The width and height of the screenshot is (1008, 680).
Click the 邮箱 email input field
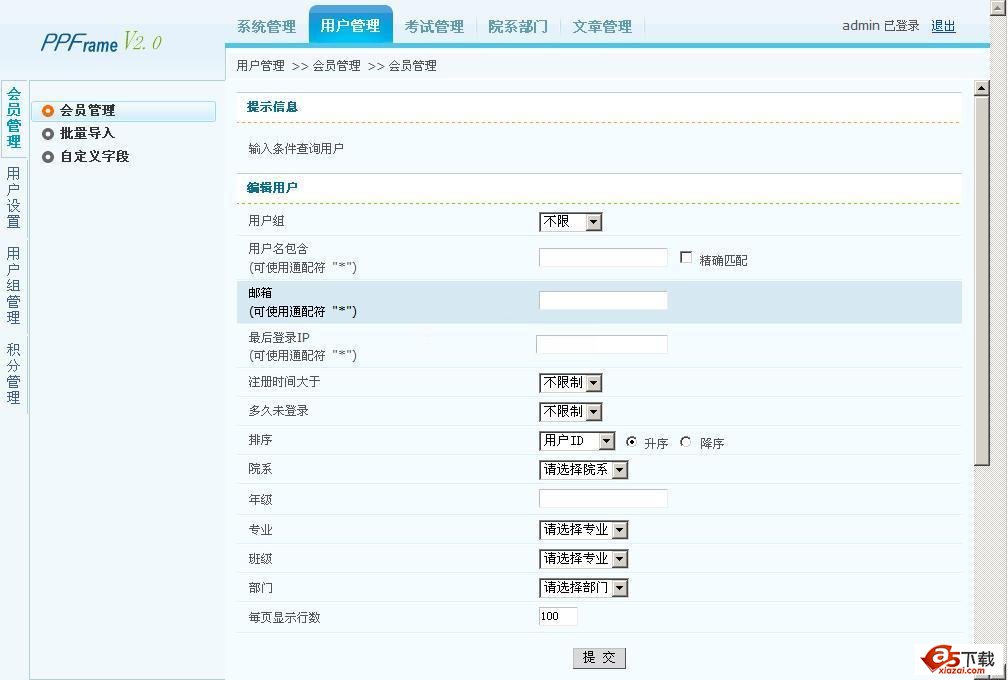click(602, 300)
